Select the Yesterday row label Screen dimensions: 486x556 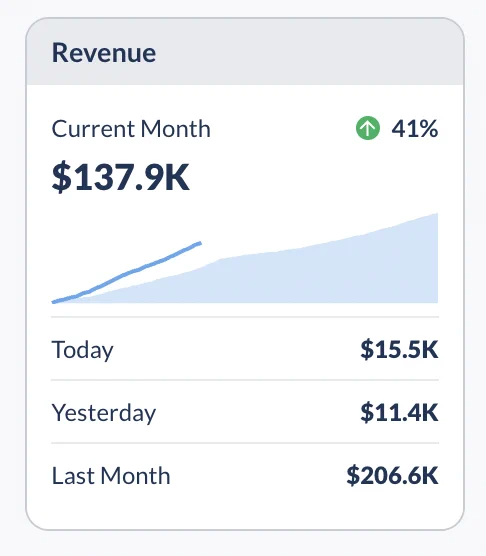click(x=104, y=413)
